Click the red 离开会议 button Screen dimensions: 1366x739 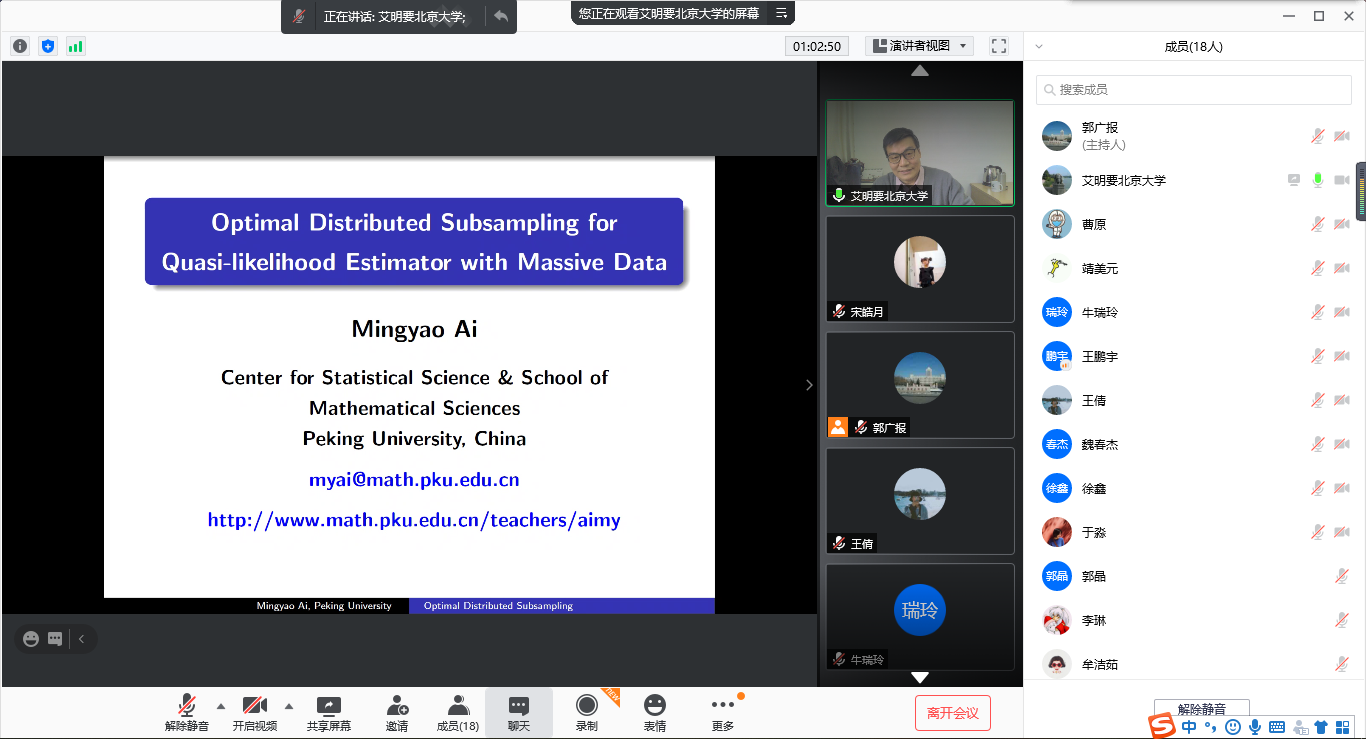[952, 713]
